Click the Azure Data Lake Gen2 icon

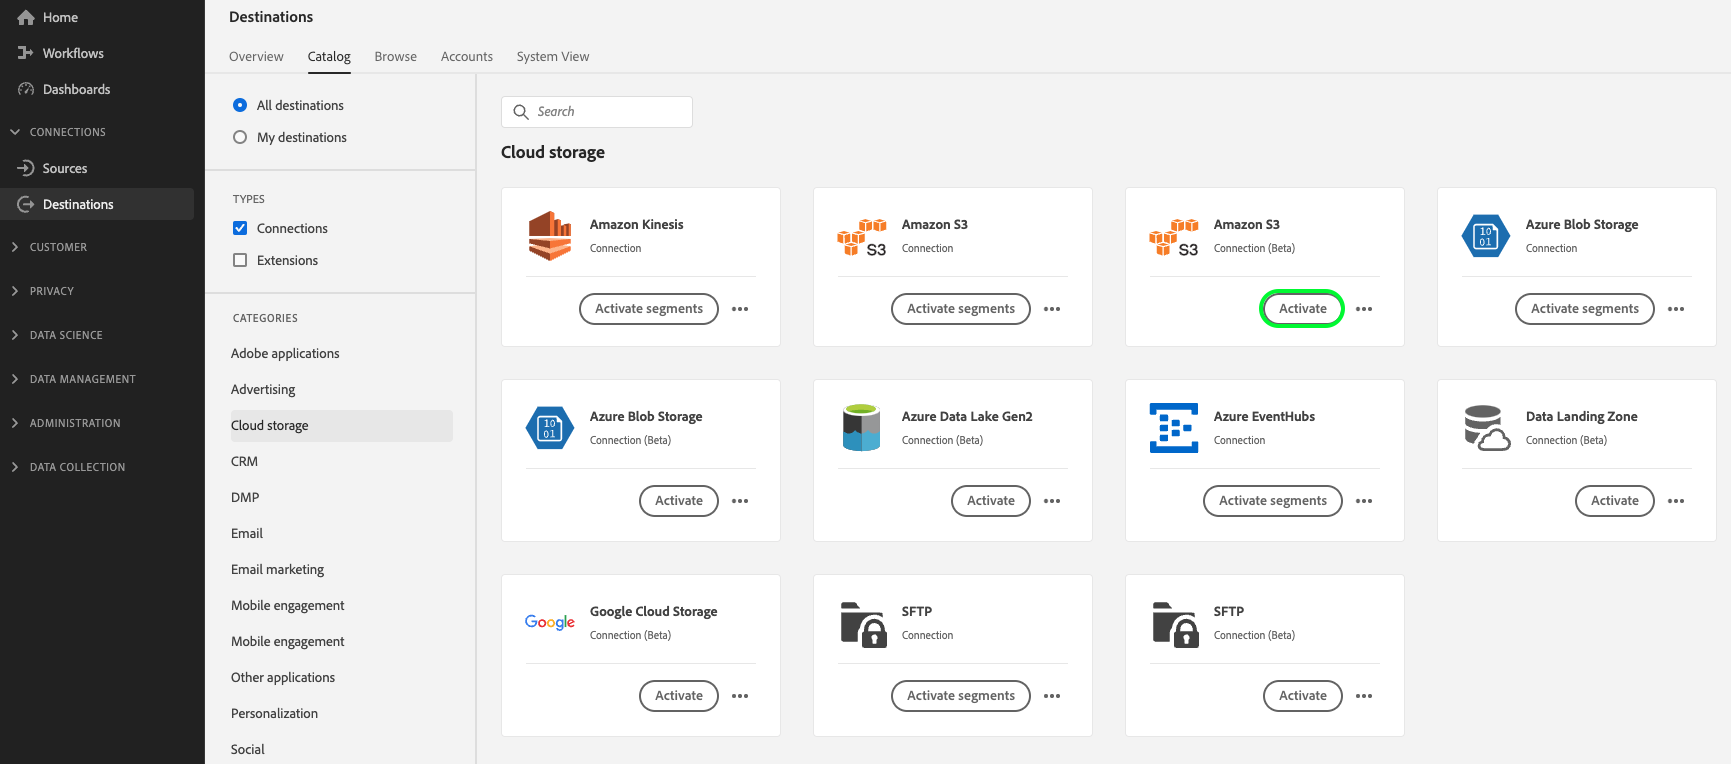pos(861,428)
